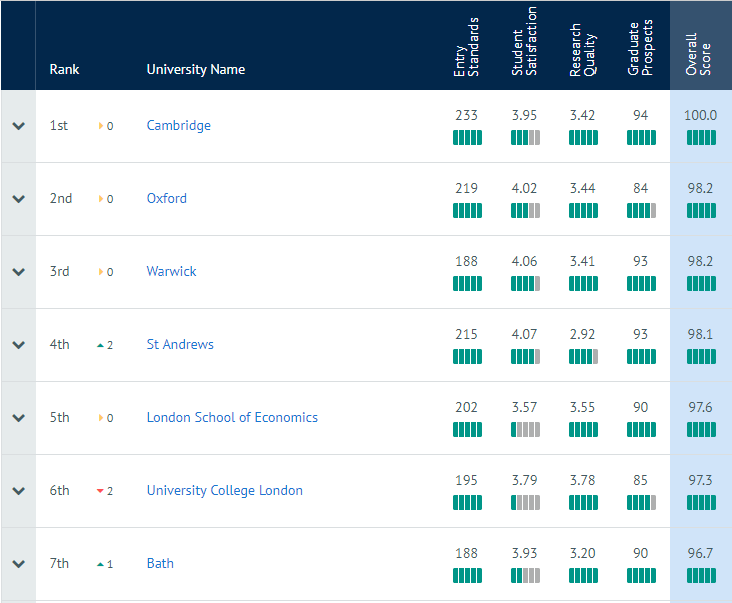Expand the Cambridge row details
This screenshot has height=603, width=732.
point(19,126)
